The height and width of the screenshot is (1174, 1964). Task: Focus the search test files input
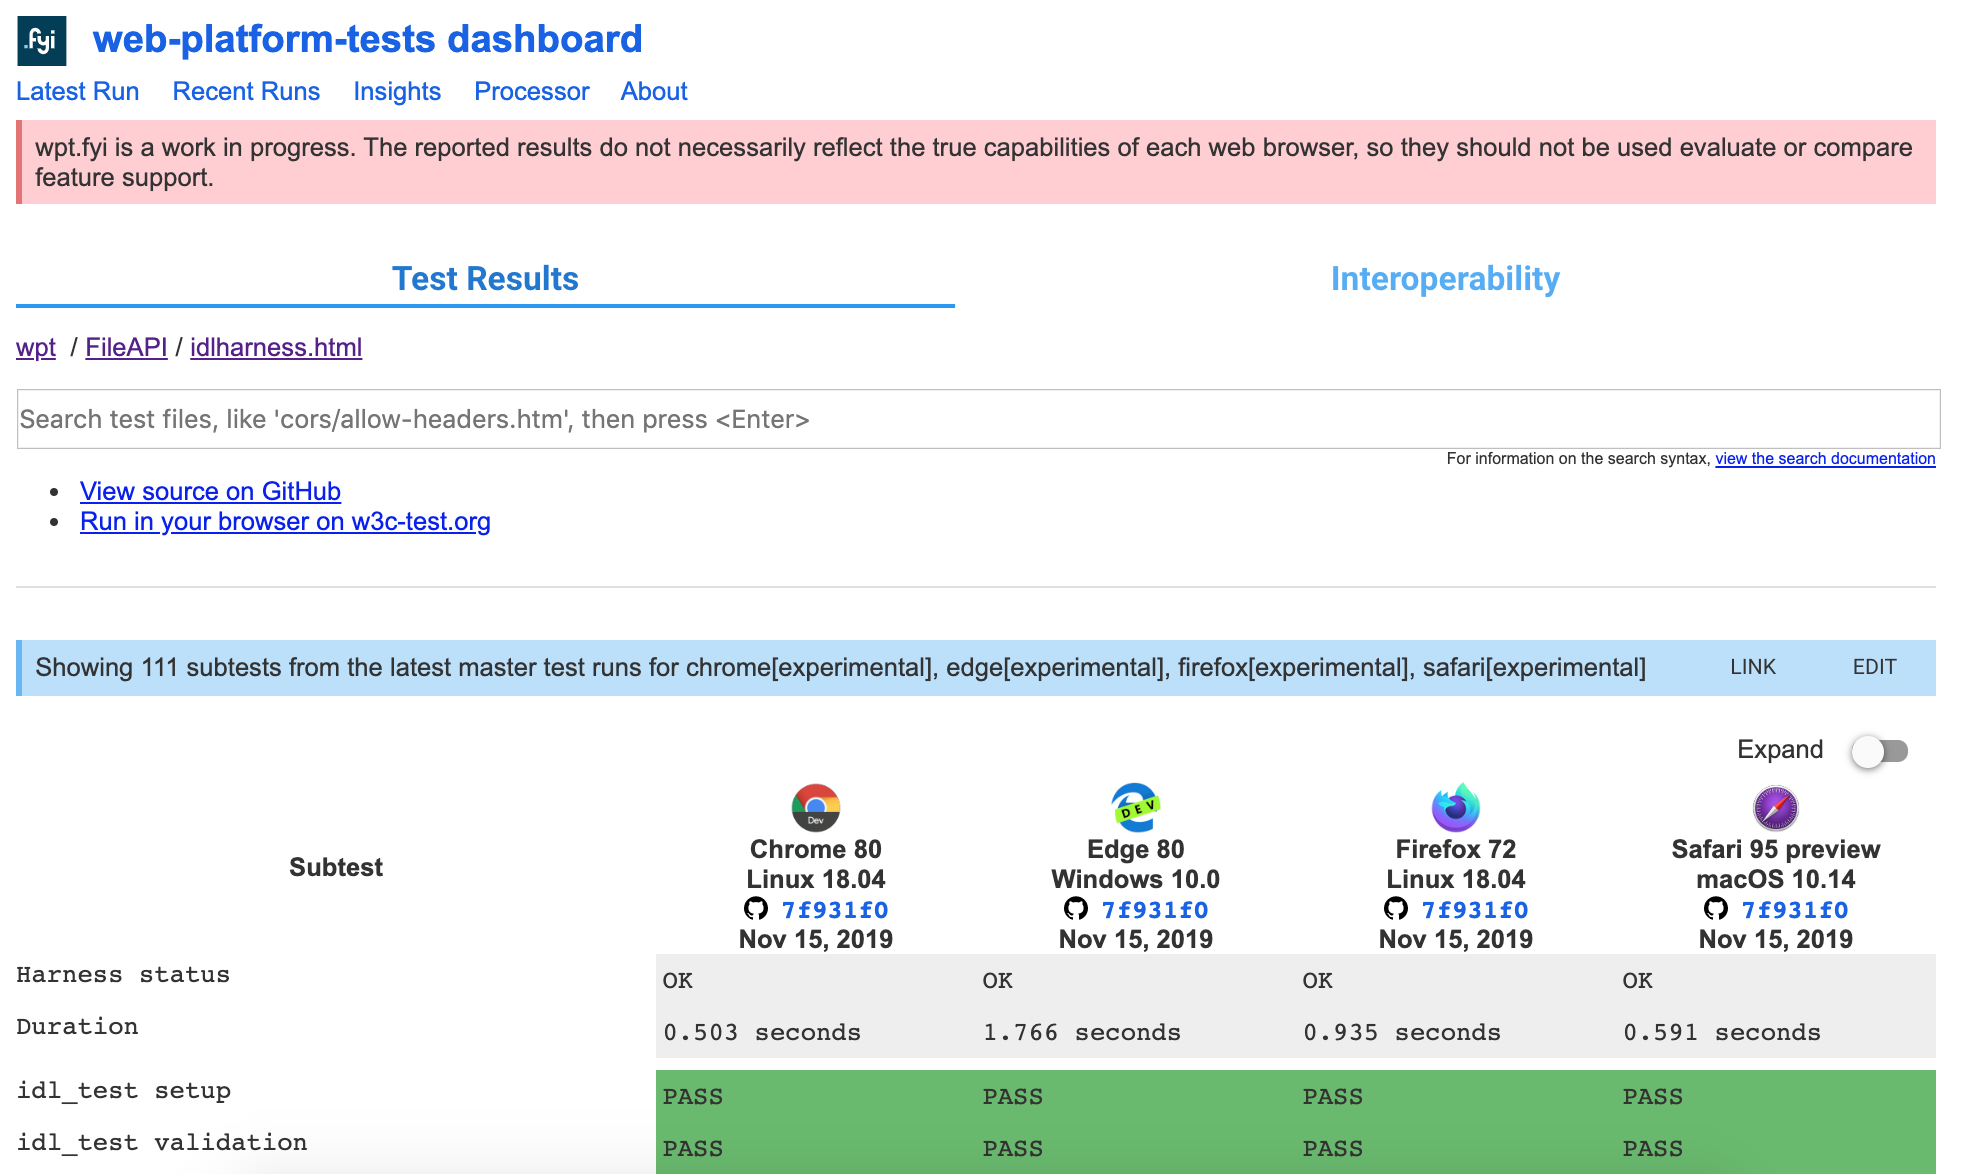click(x=978, y=419)
